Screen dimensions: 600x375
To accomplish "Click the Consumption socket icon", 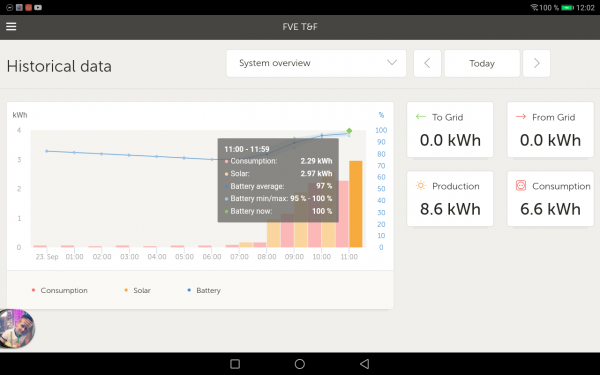I will click(x=521, y=186).
